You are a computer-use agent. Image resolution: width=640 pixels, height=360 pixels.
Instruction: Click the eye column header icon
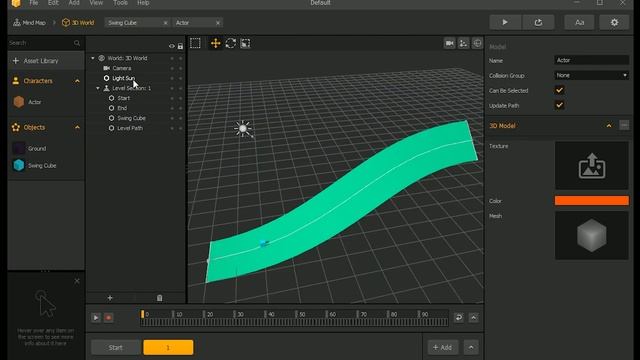pyautogui.click(x=171, y=46)
